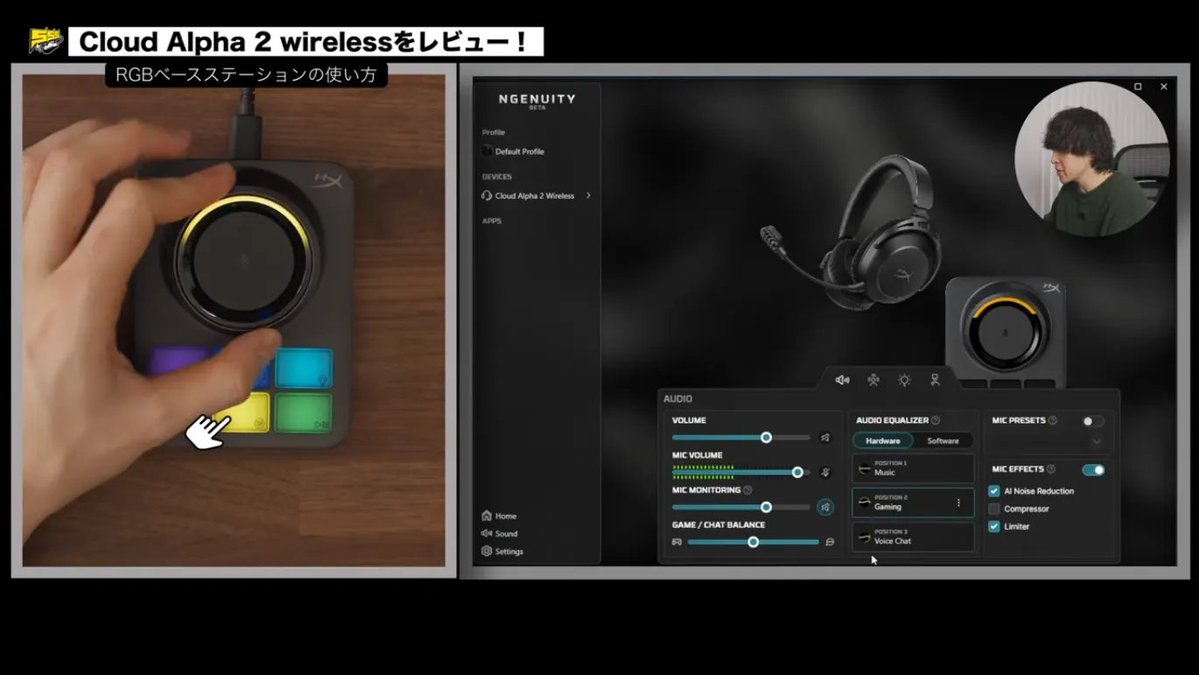Click the Mic Monitoring slider handle
1199x675 pixels.
click(766, 508)
